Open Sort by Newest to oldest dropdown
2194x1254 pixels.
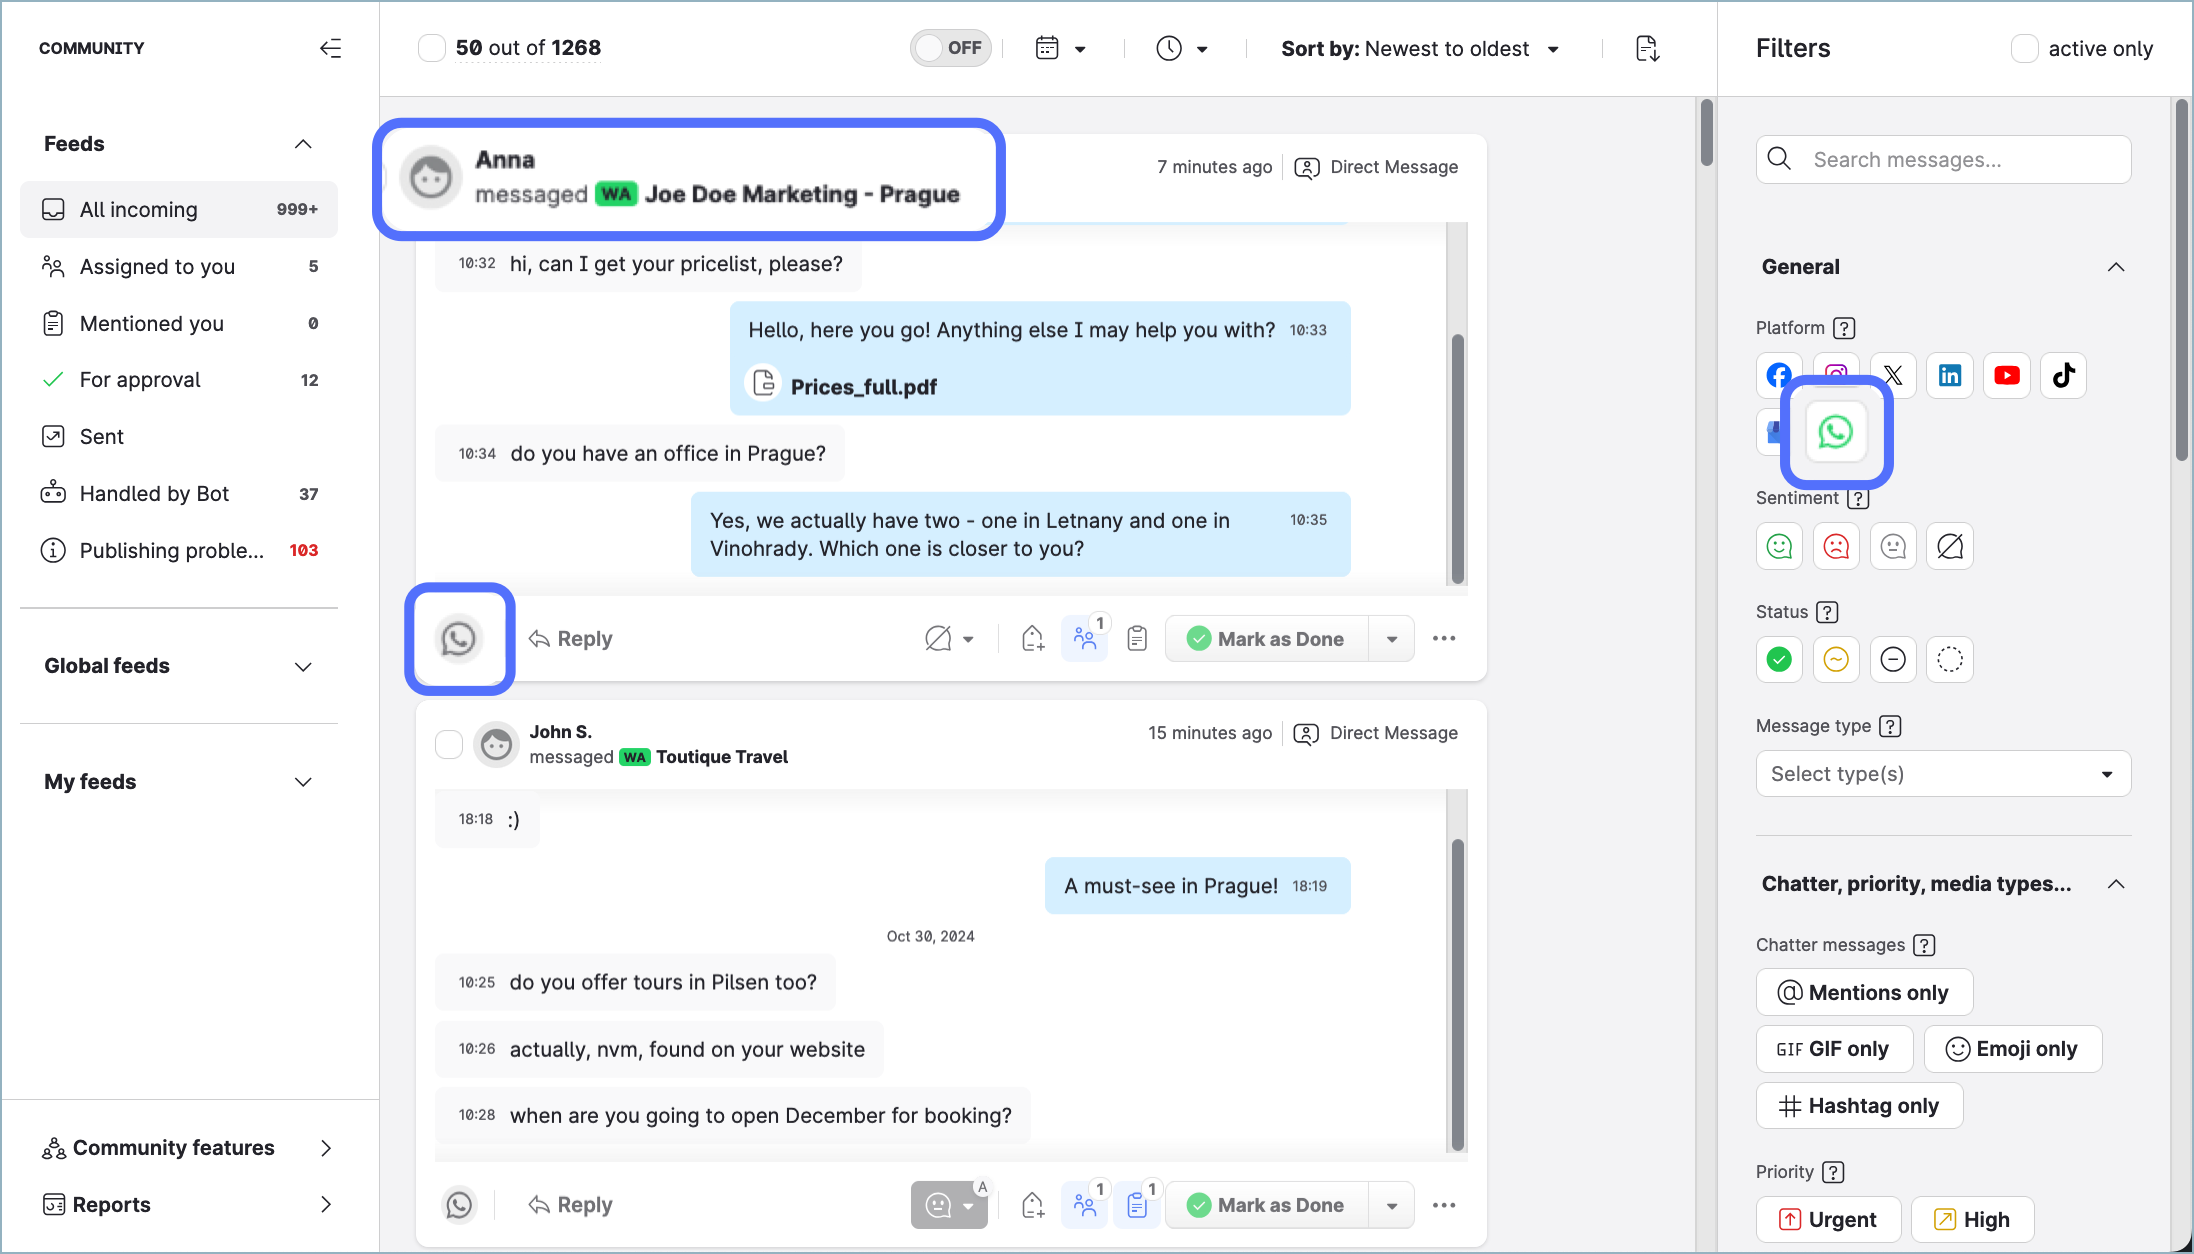pos(1420,49)
